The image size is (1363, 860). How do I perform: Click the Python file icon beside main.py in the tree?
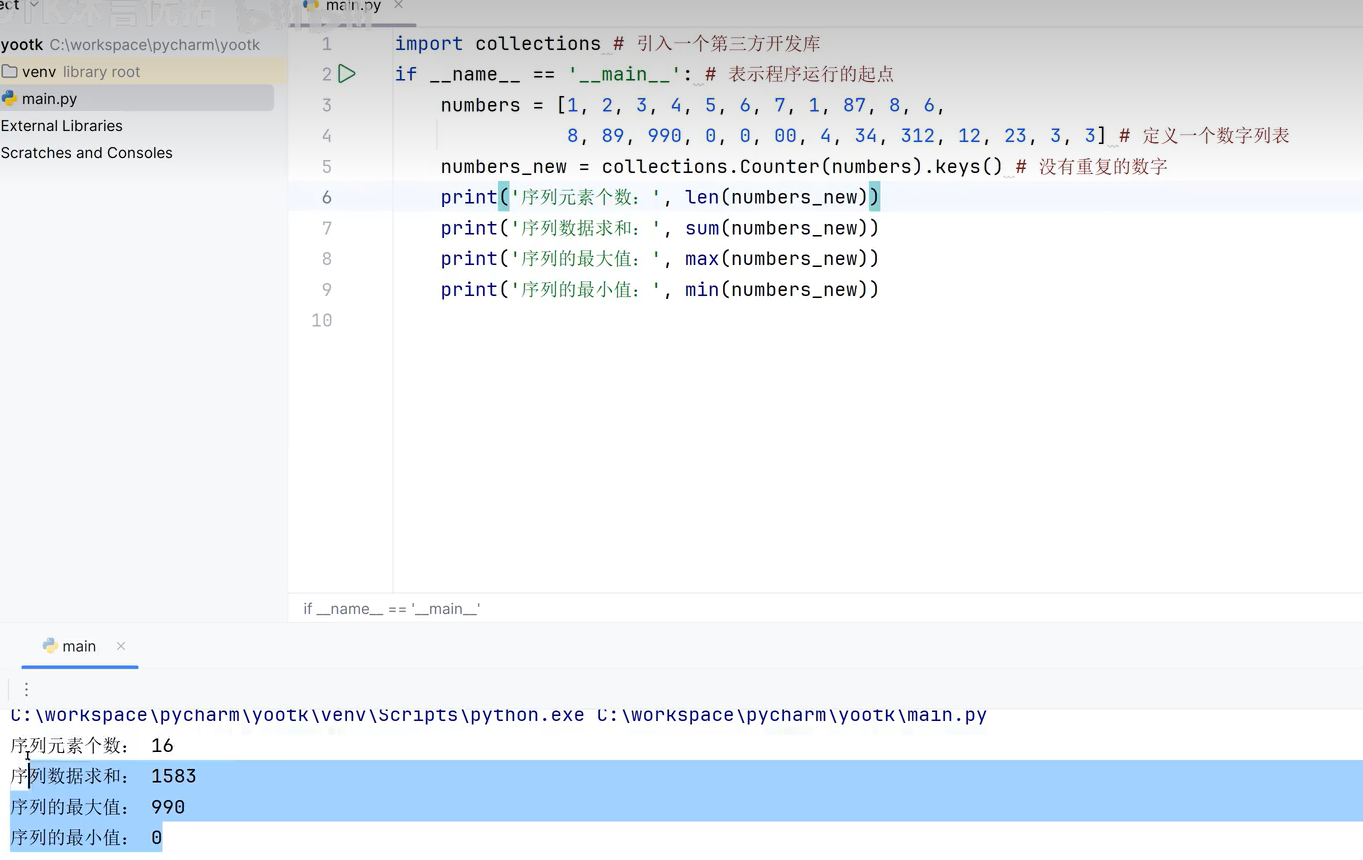coord(10,99)
